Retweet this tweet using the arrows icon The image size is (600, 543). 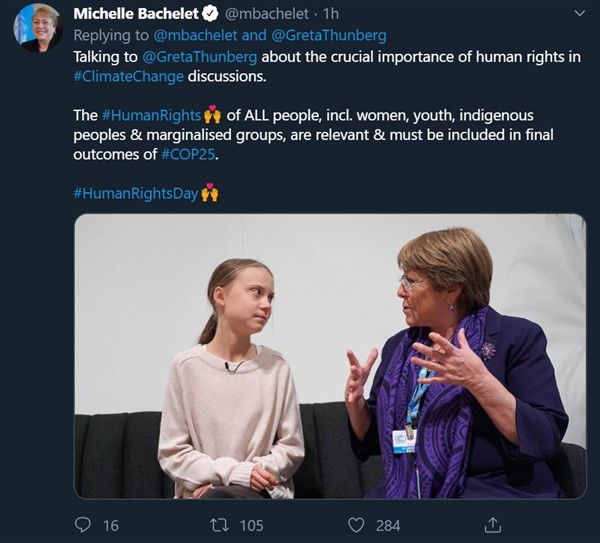pyautogui.click(x=220, y=524)
